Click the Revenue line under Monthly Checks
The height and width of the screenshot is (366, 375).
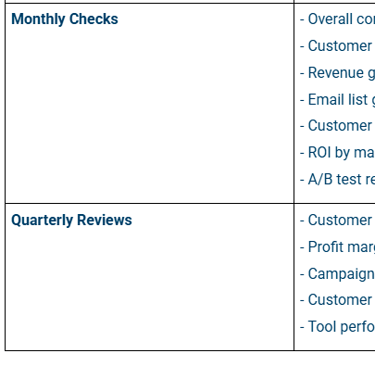point(337,73)
